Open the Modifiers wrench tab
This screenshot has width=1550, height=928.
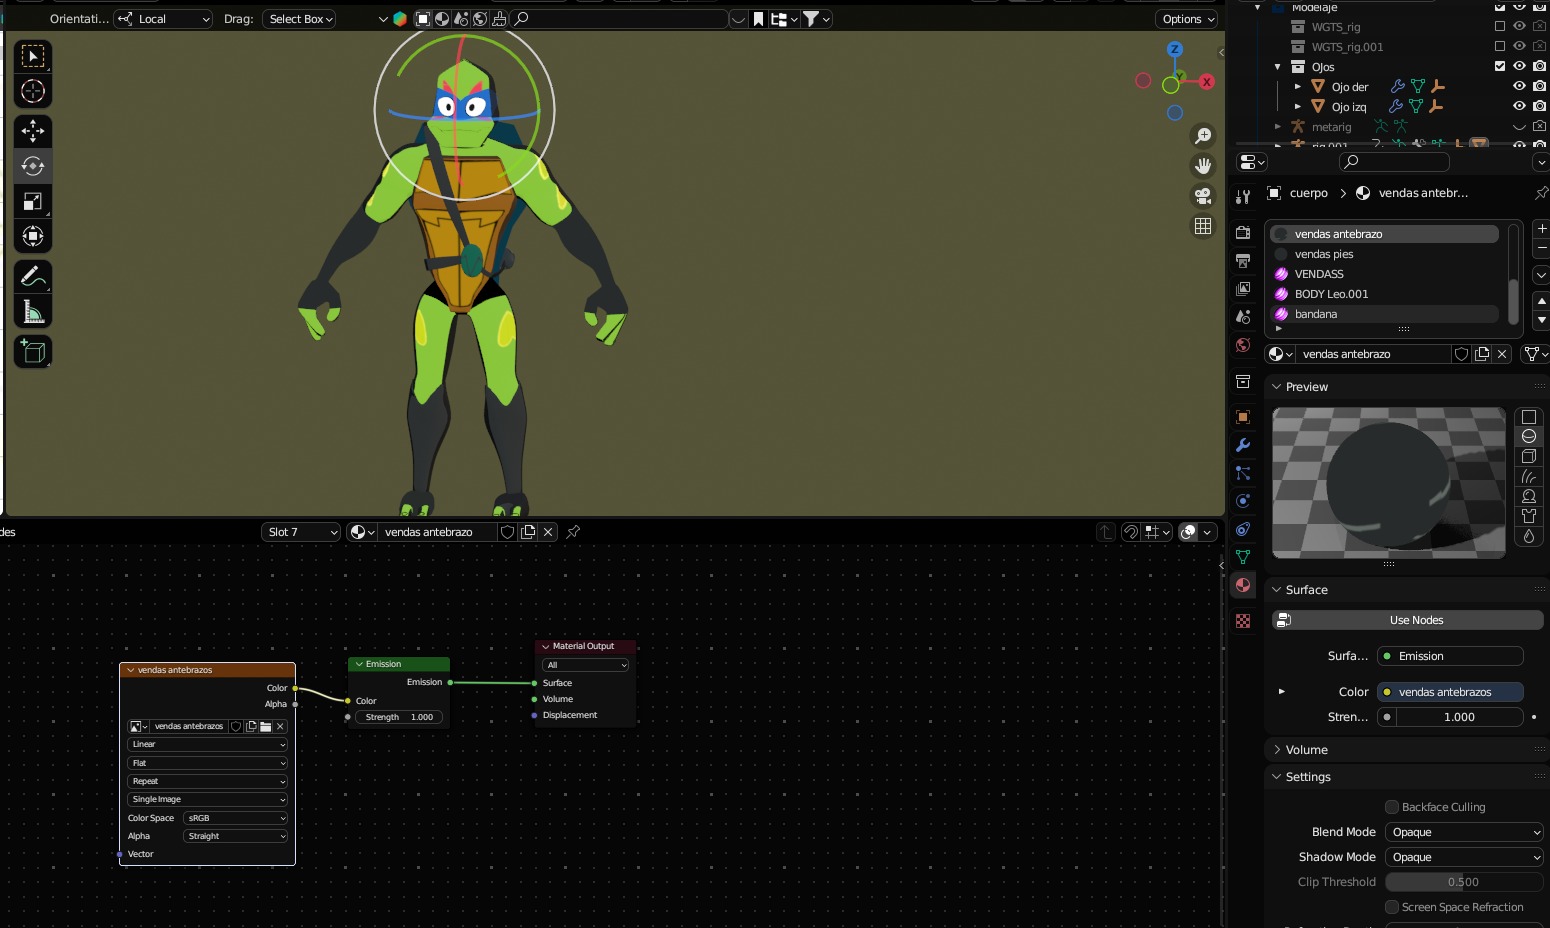coord(1243,445)
